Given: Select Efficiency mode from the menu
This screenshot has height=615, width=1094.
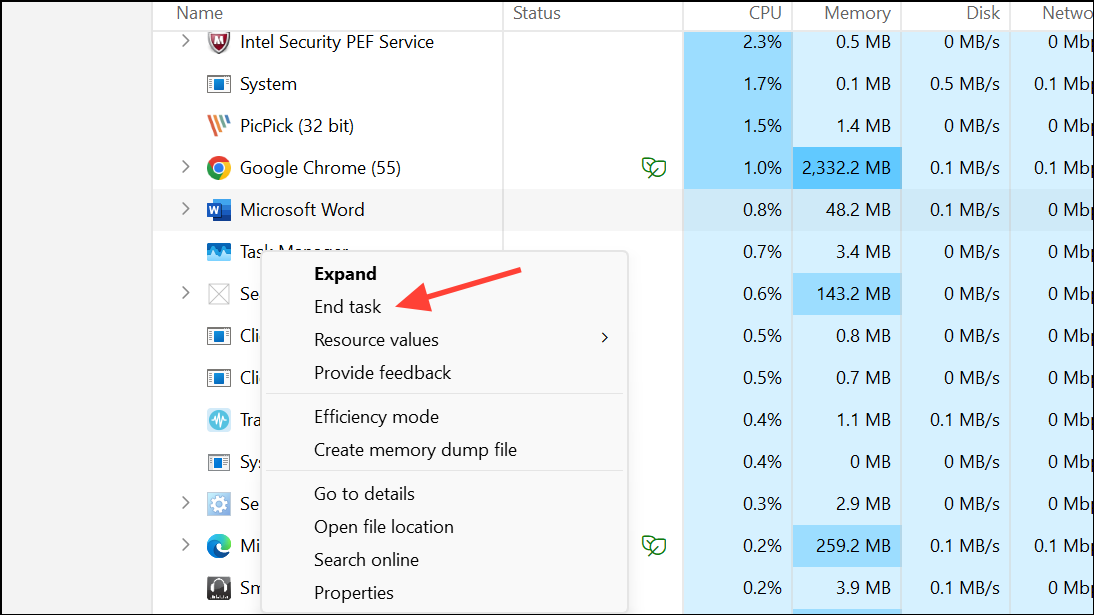Looking at the screenshot, I should click(376, 416).
